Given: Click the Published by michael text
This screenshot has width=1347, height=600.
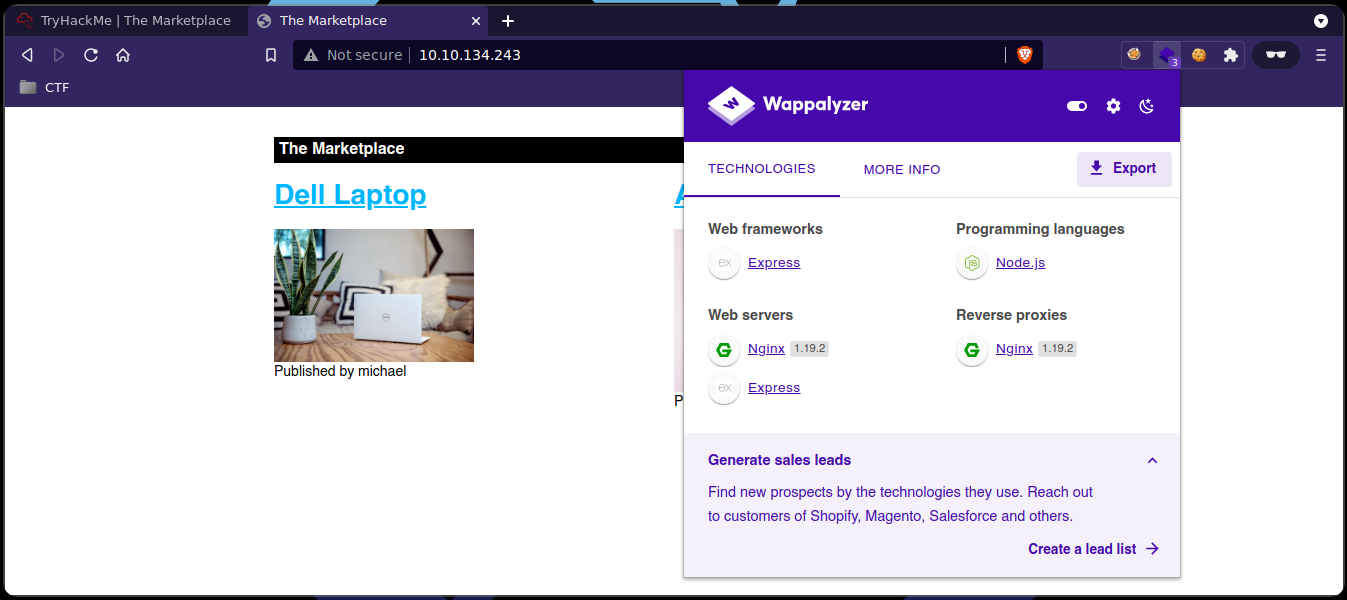Looking at the screenshot, I should point(340,371).
